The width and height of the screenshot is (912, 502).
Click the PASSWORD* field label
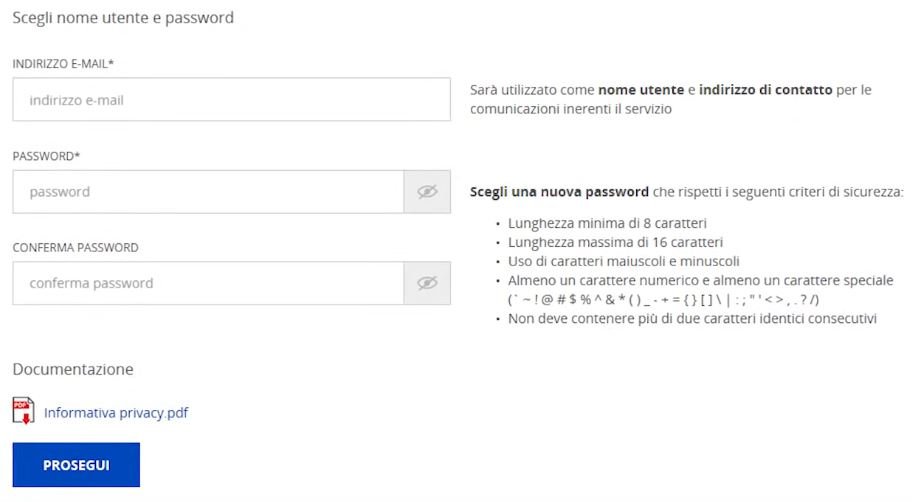tap(46, 156)
